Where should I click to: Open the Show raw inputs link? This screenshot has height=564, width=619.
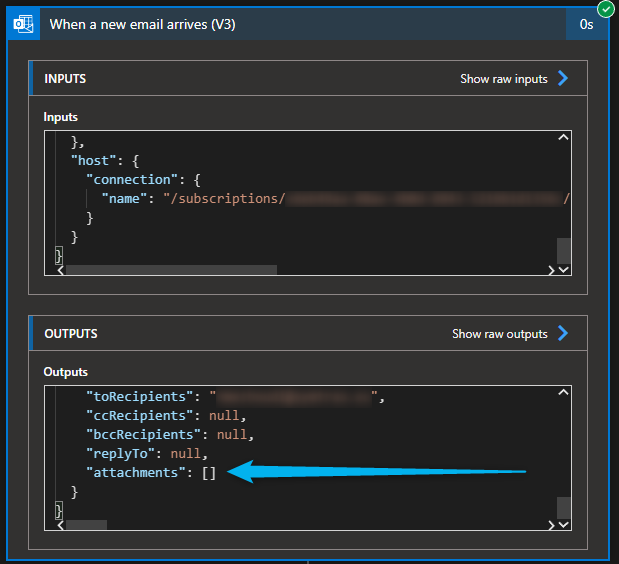[x=504, y=79]
